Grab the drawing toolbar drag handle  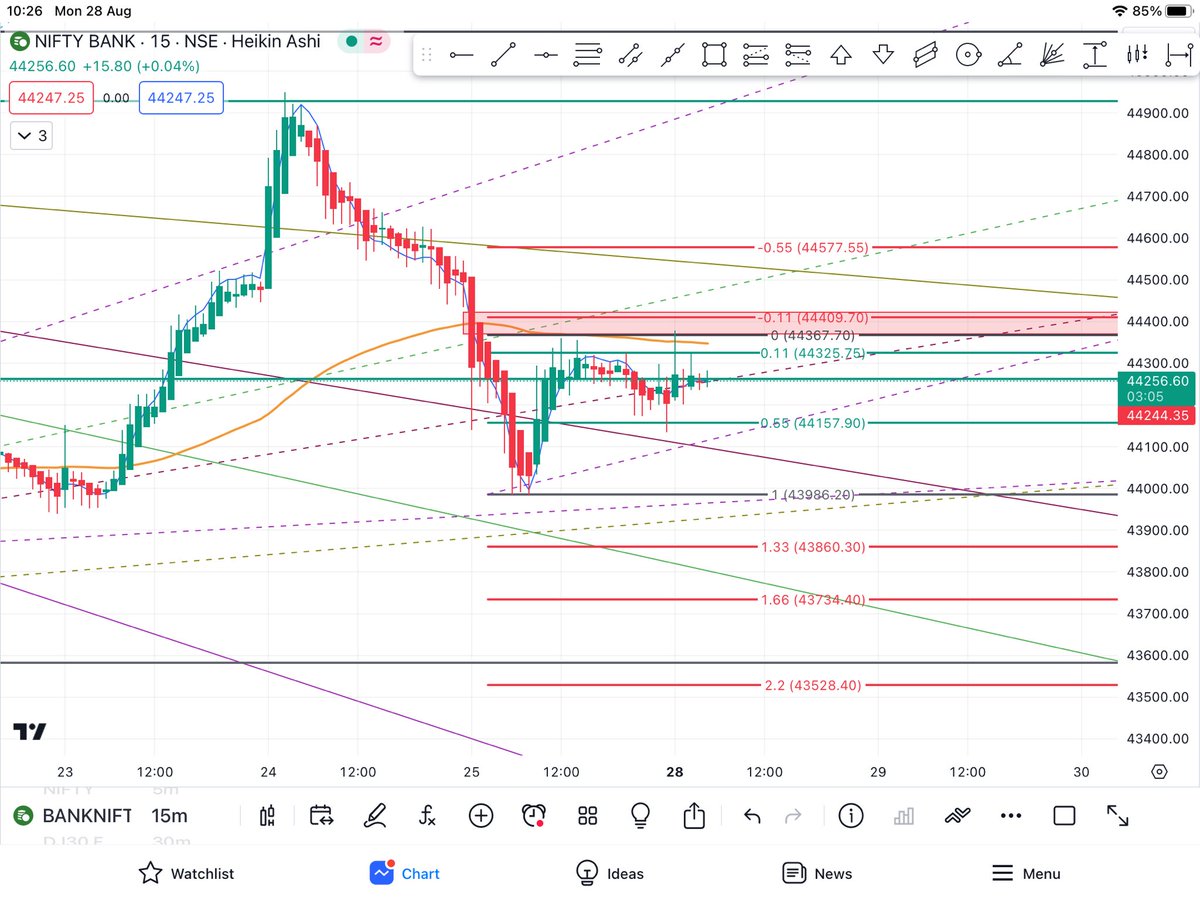[x=427, y=55]
